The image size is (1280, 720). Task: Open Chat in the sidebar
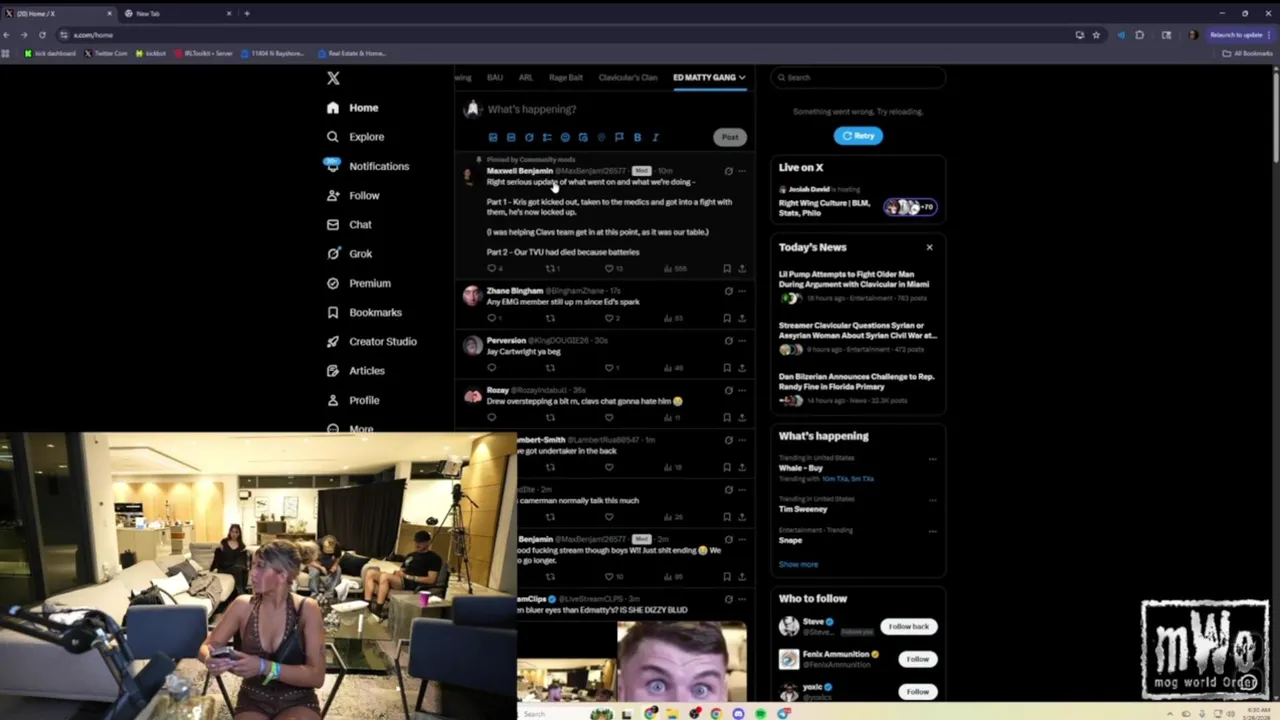coord(349,225)
